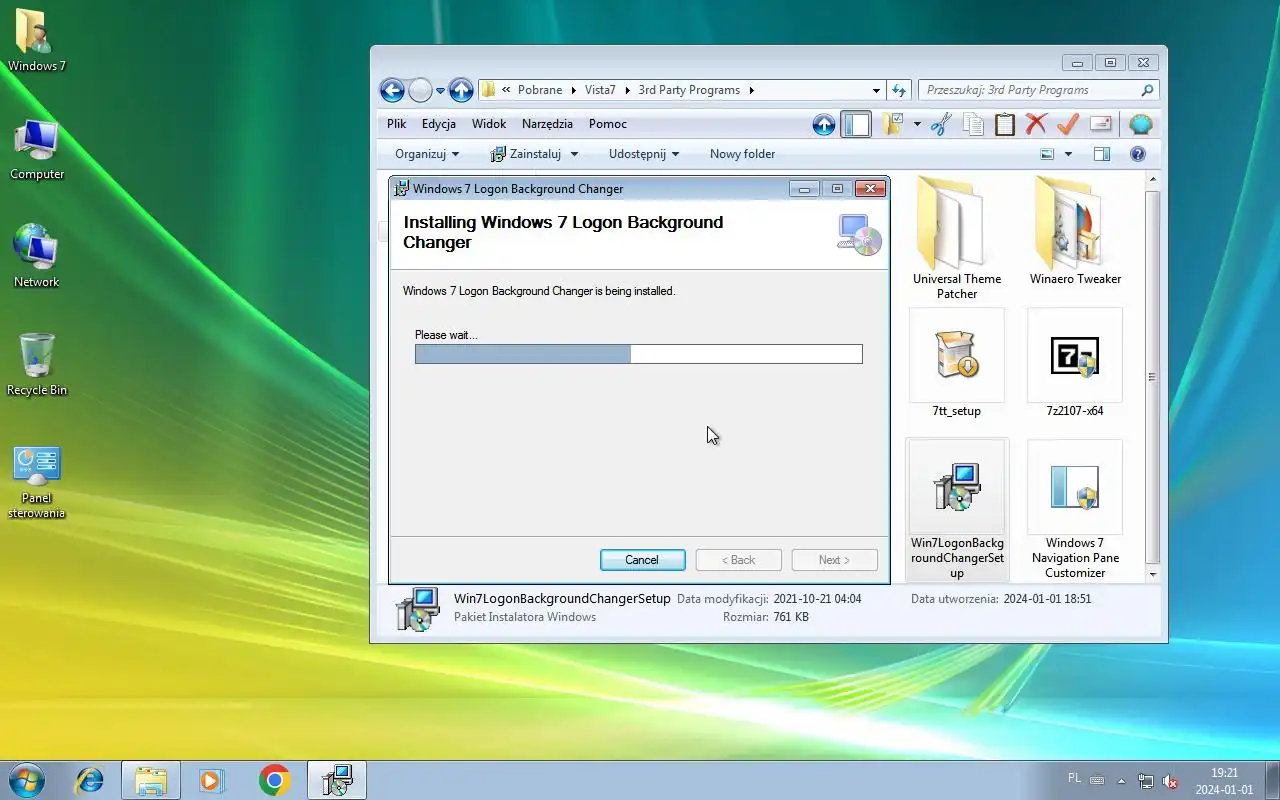The height and width of the screenshot is (800, 1280).
Task: Click Cancel in the installer dialog
Action: pos(642,560)
